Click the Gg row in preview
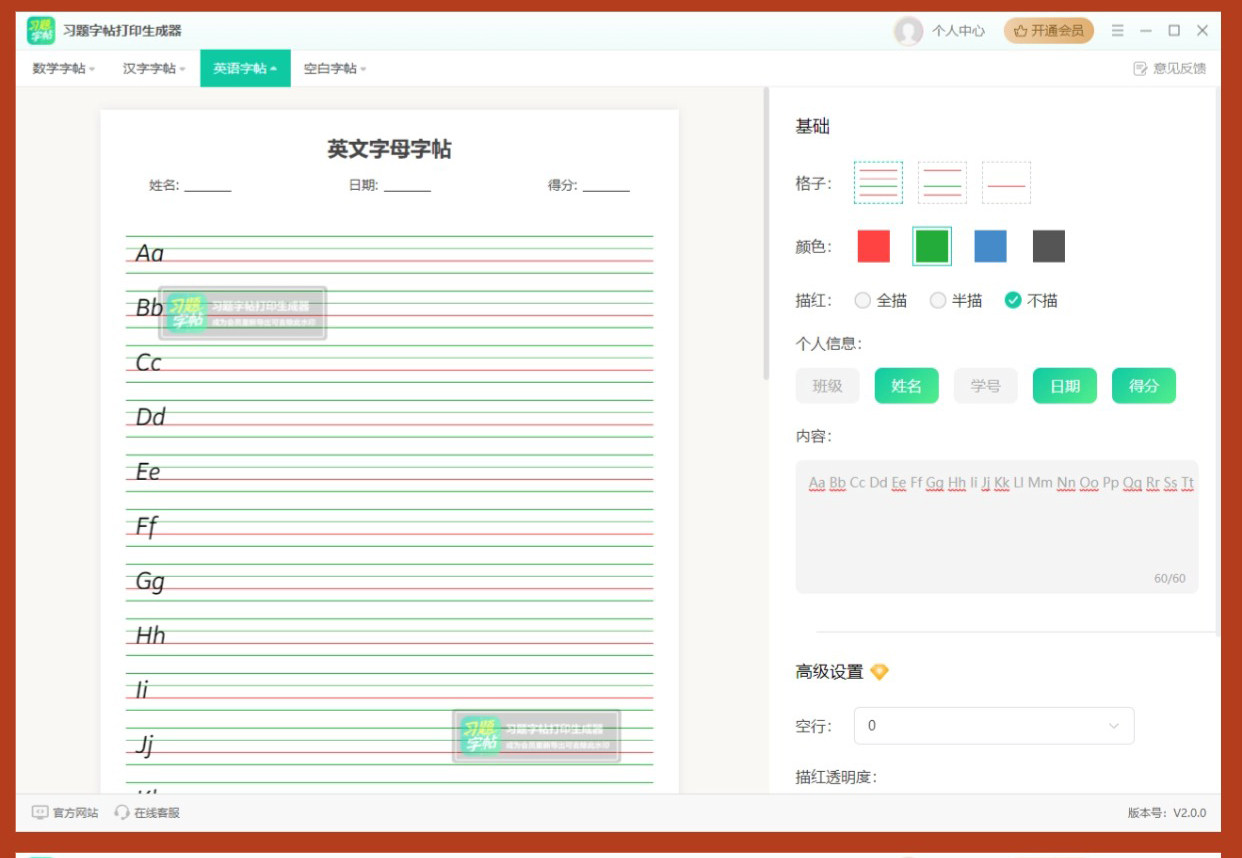Screen dimensions: 1242x858 point(389,582)
